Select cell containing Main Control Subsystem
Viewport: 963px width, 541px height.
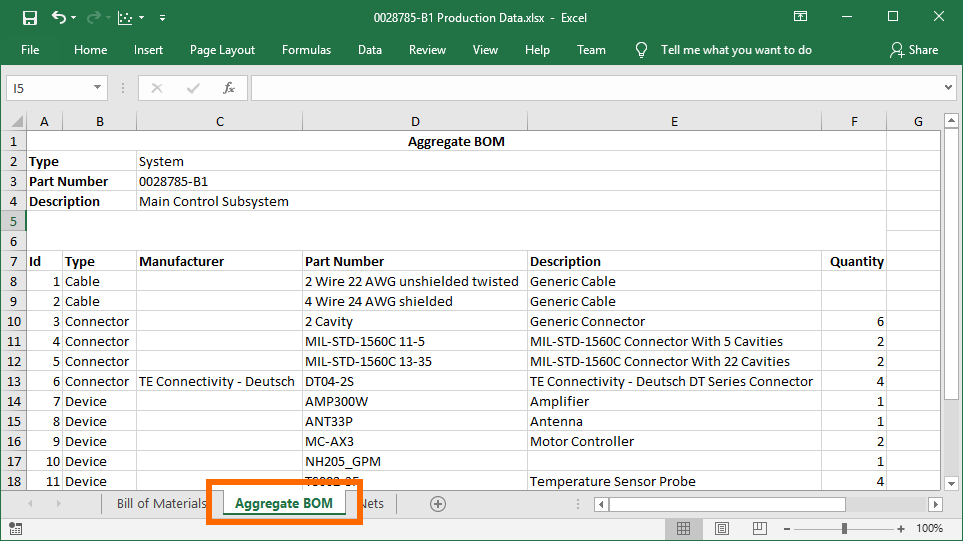point(214,201)
